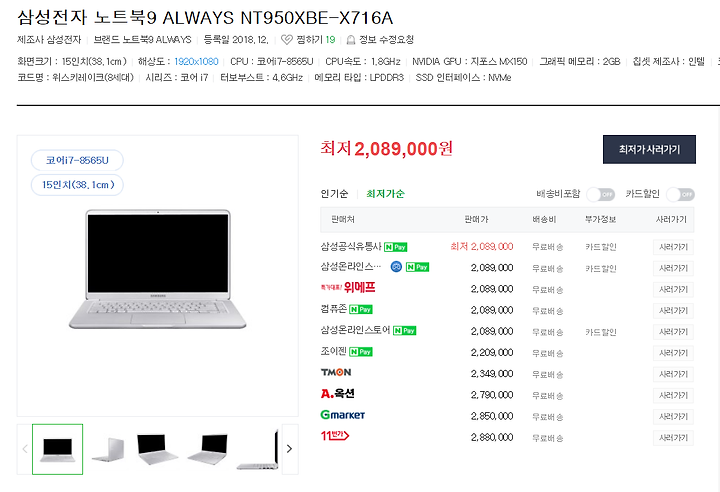Viewport: 720px width, 492px height.
Task: Click 사러가기 for the 조이젠 seller
Action: (673, 353)
